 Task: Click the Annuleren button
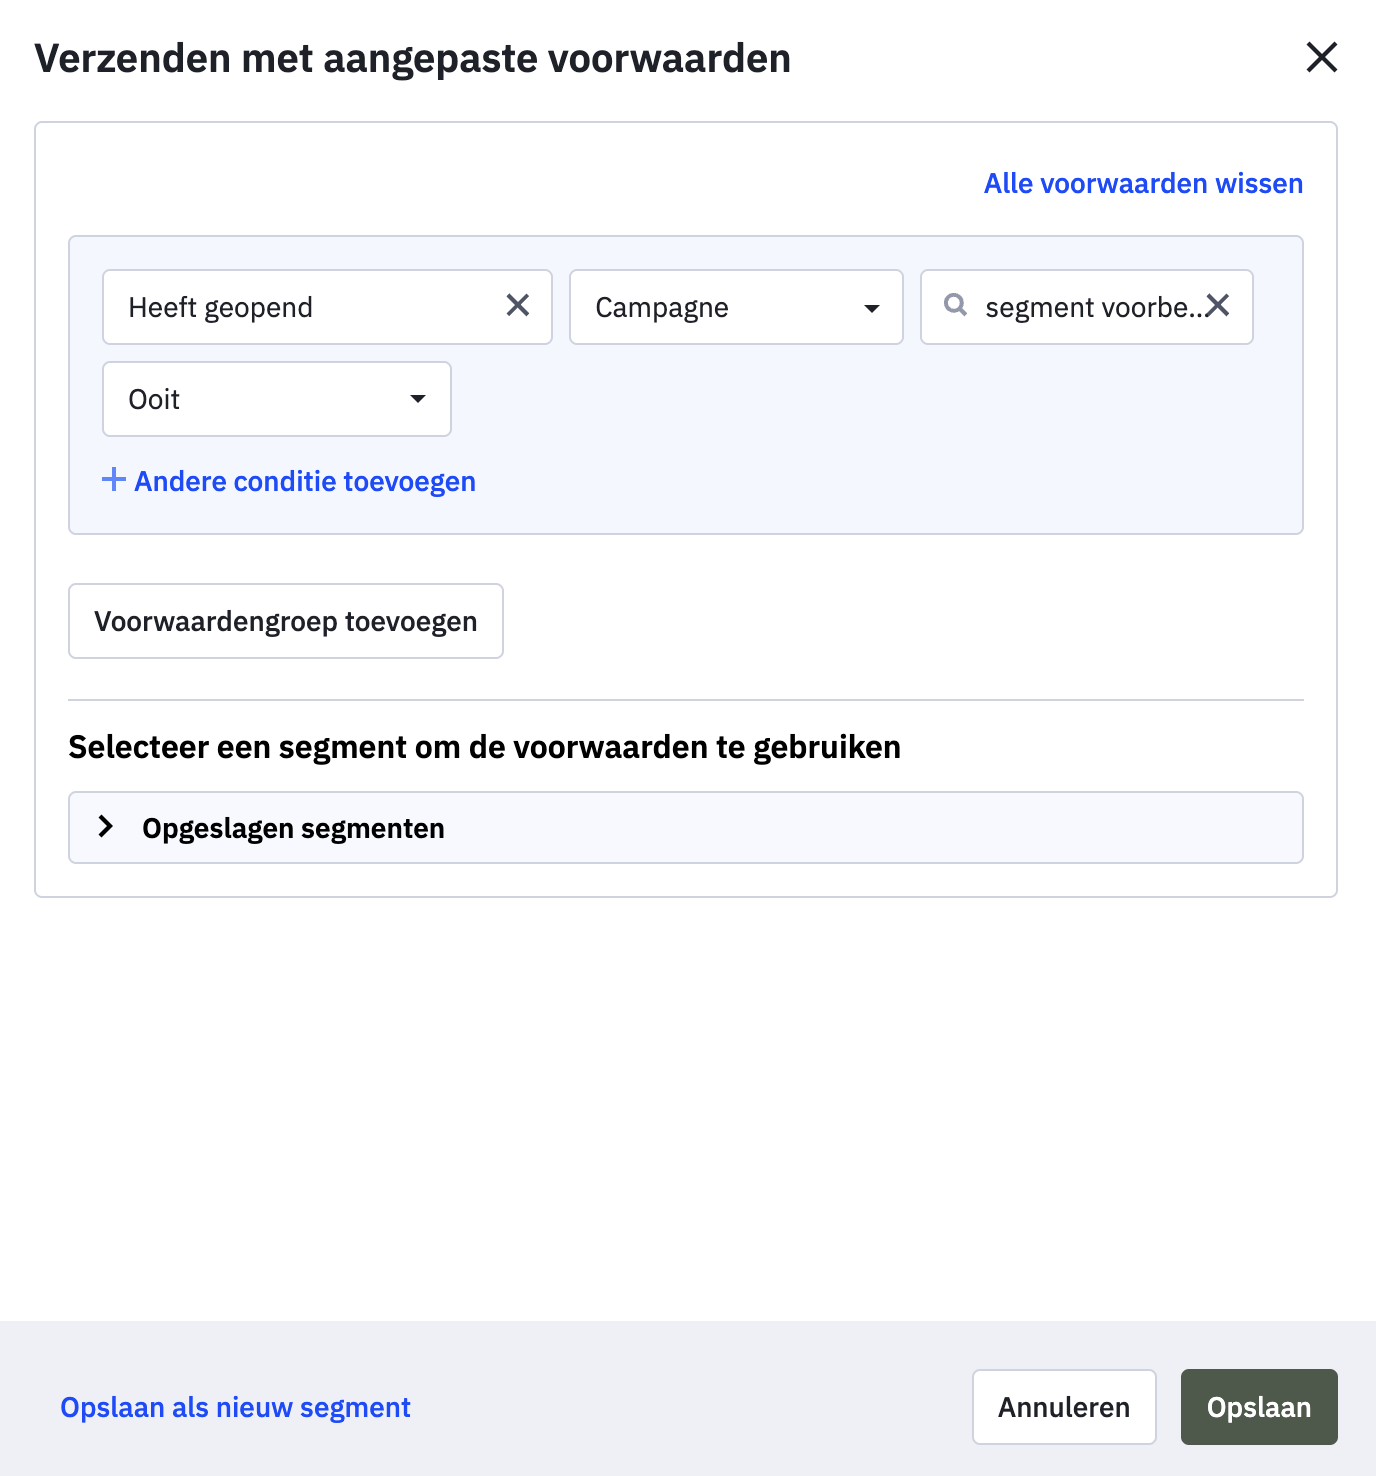tap(1063, 1407)
